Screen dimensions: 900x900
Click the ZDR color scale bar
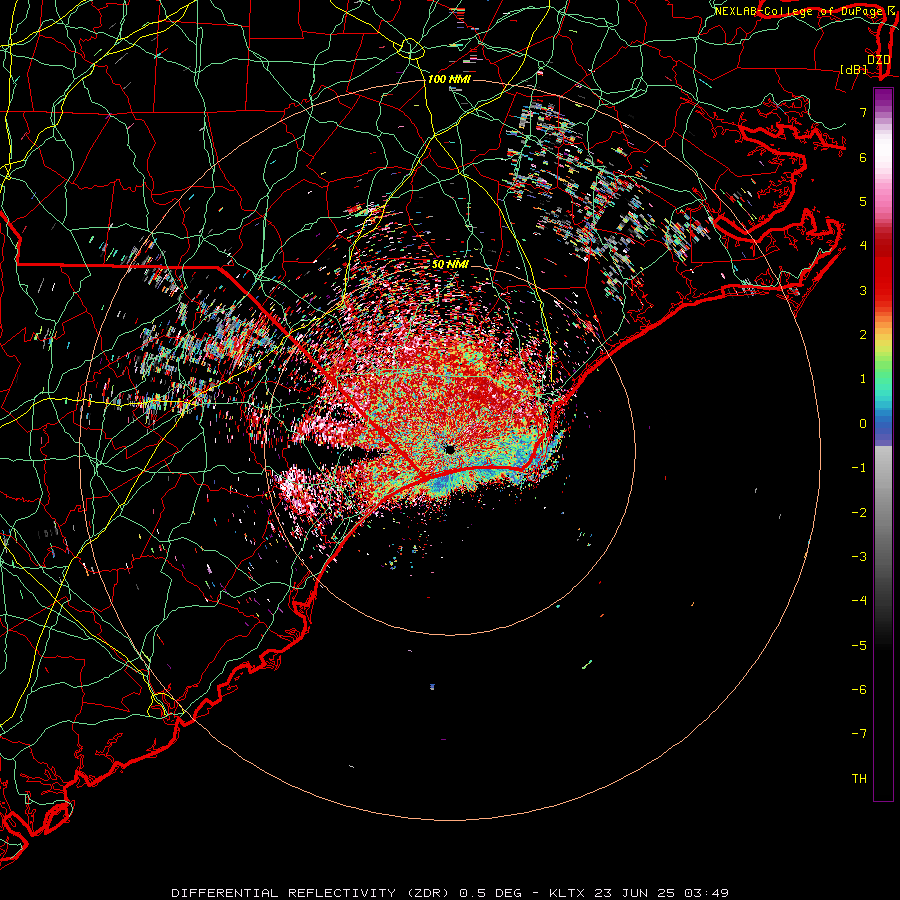pyautogui.click(x=883, y=444)
